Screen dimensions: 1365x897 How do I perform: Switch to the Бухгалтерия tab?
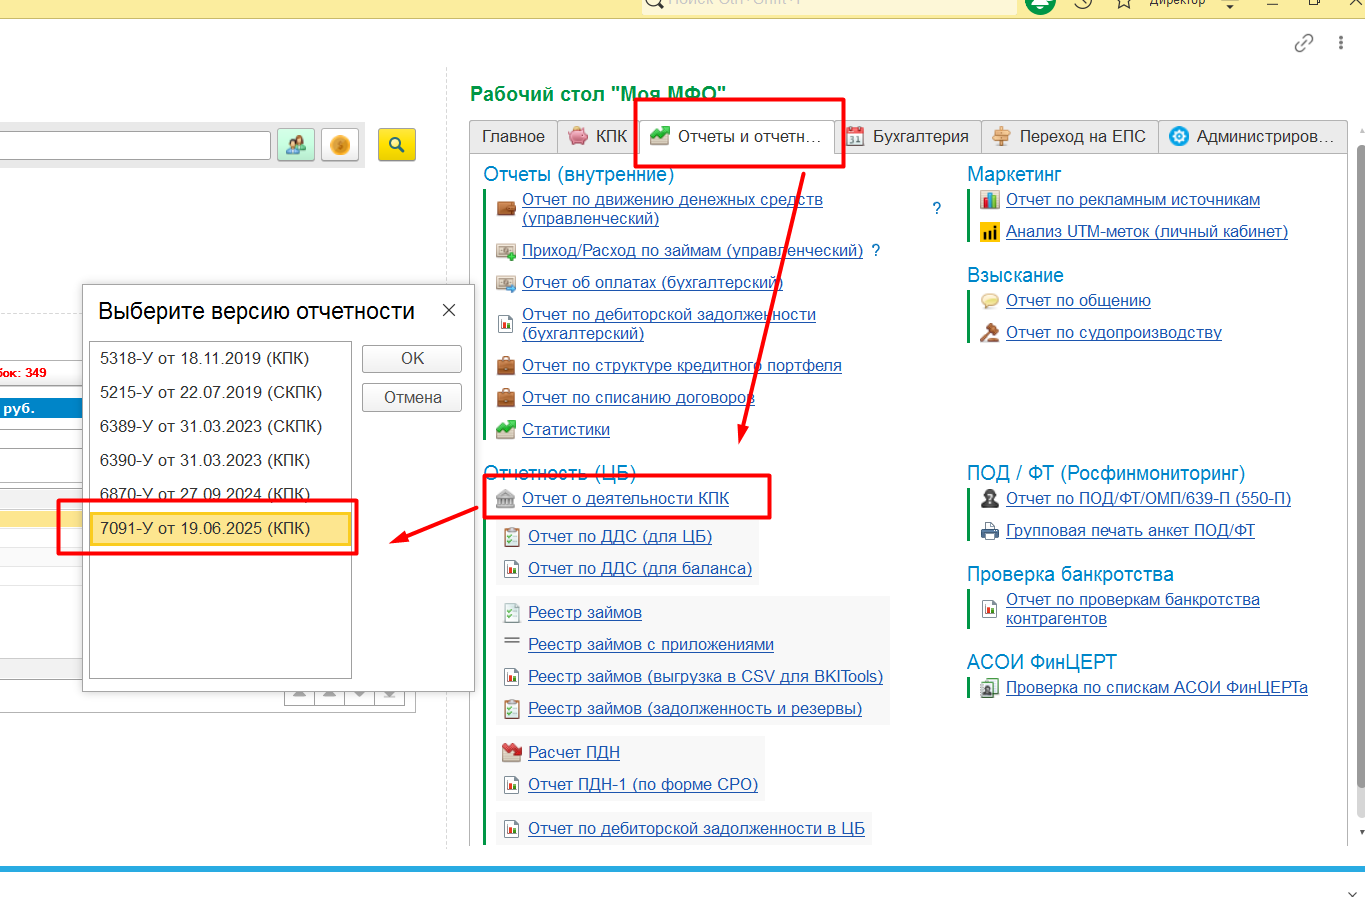click(x=908, y=137)
